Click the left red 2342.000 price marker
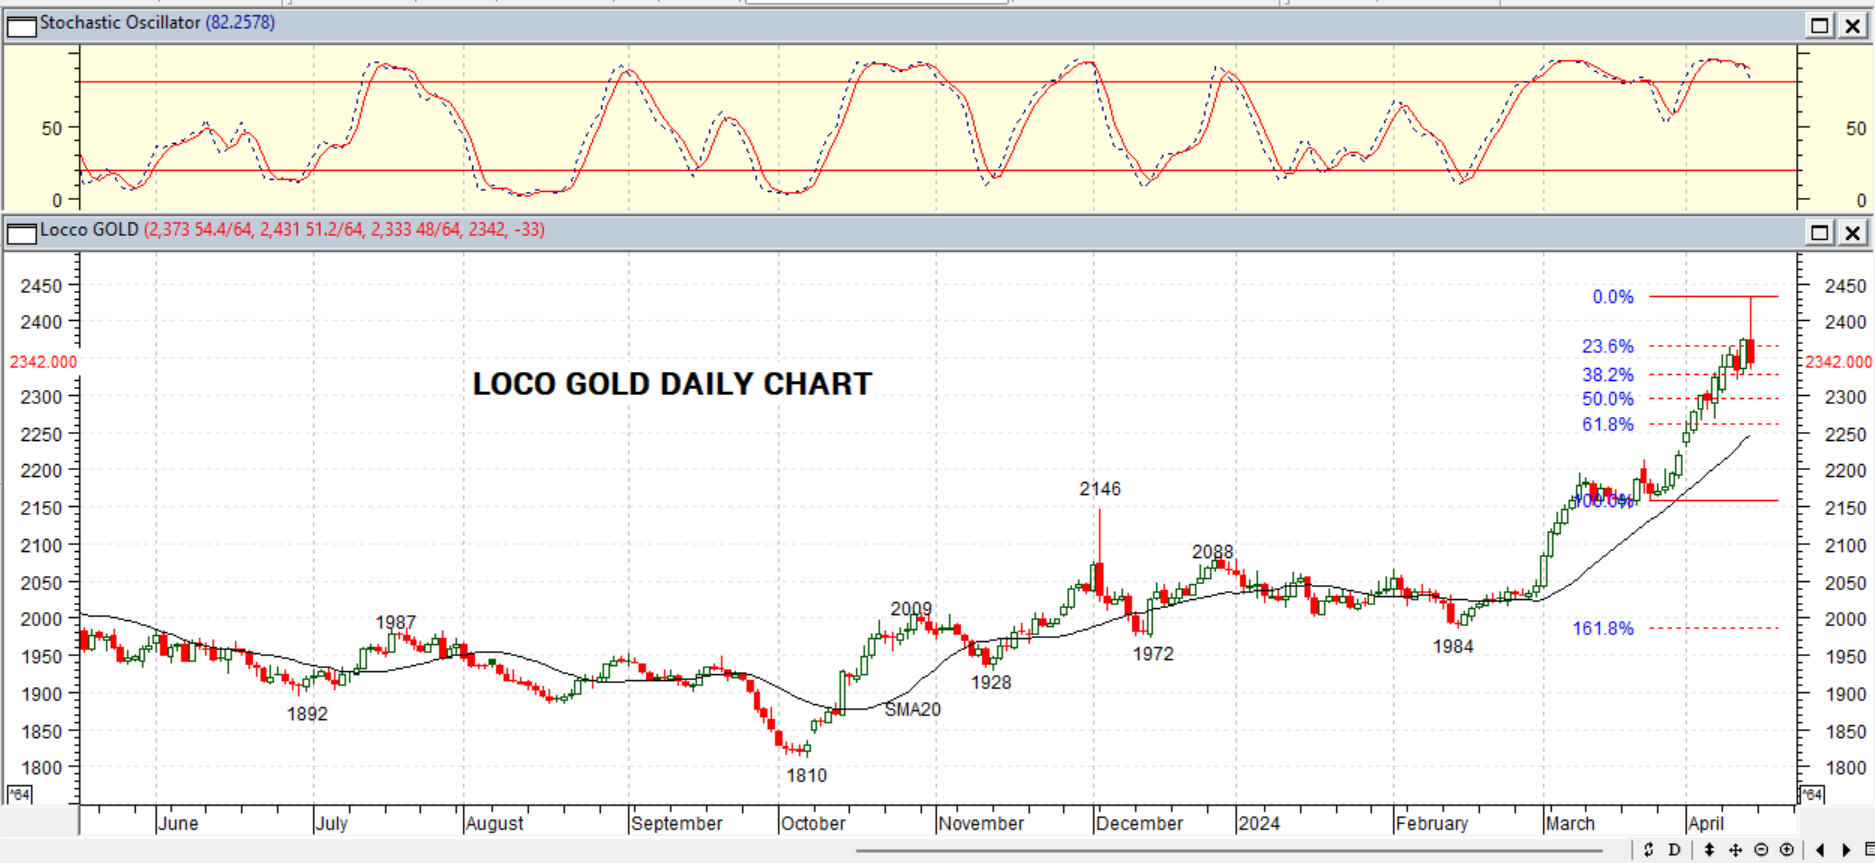The height and width of the screenshot is (863, 1875). [x=43, y=362]
